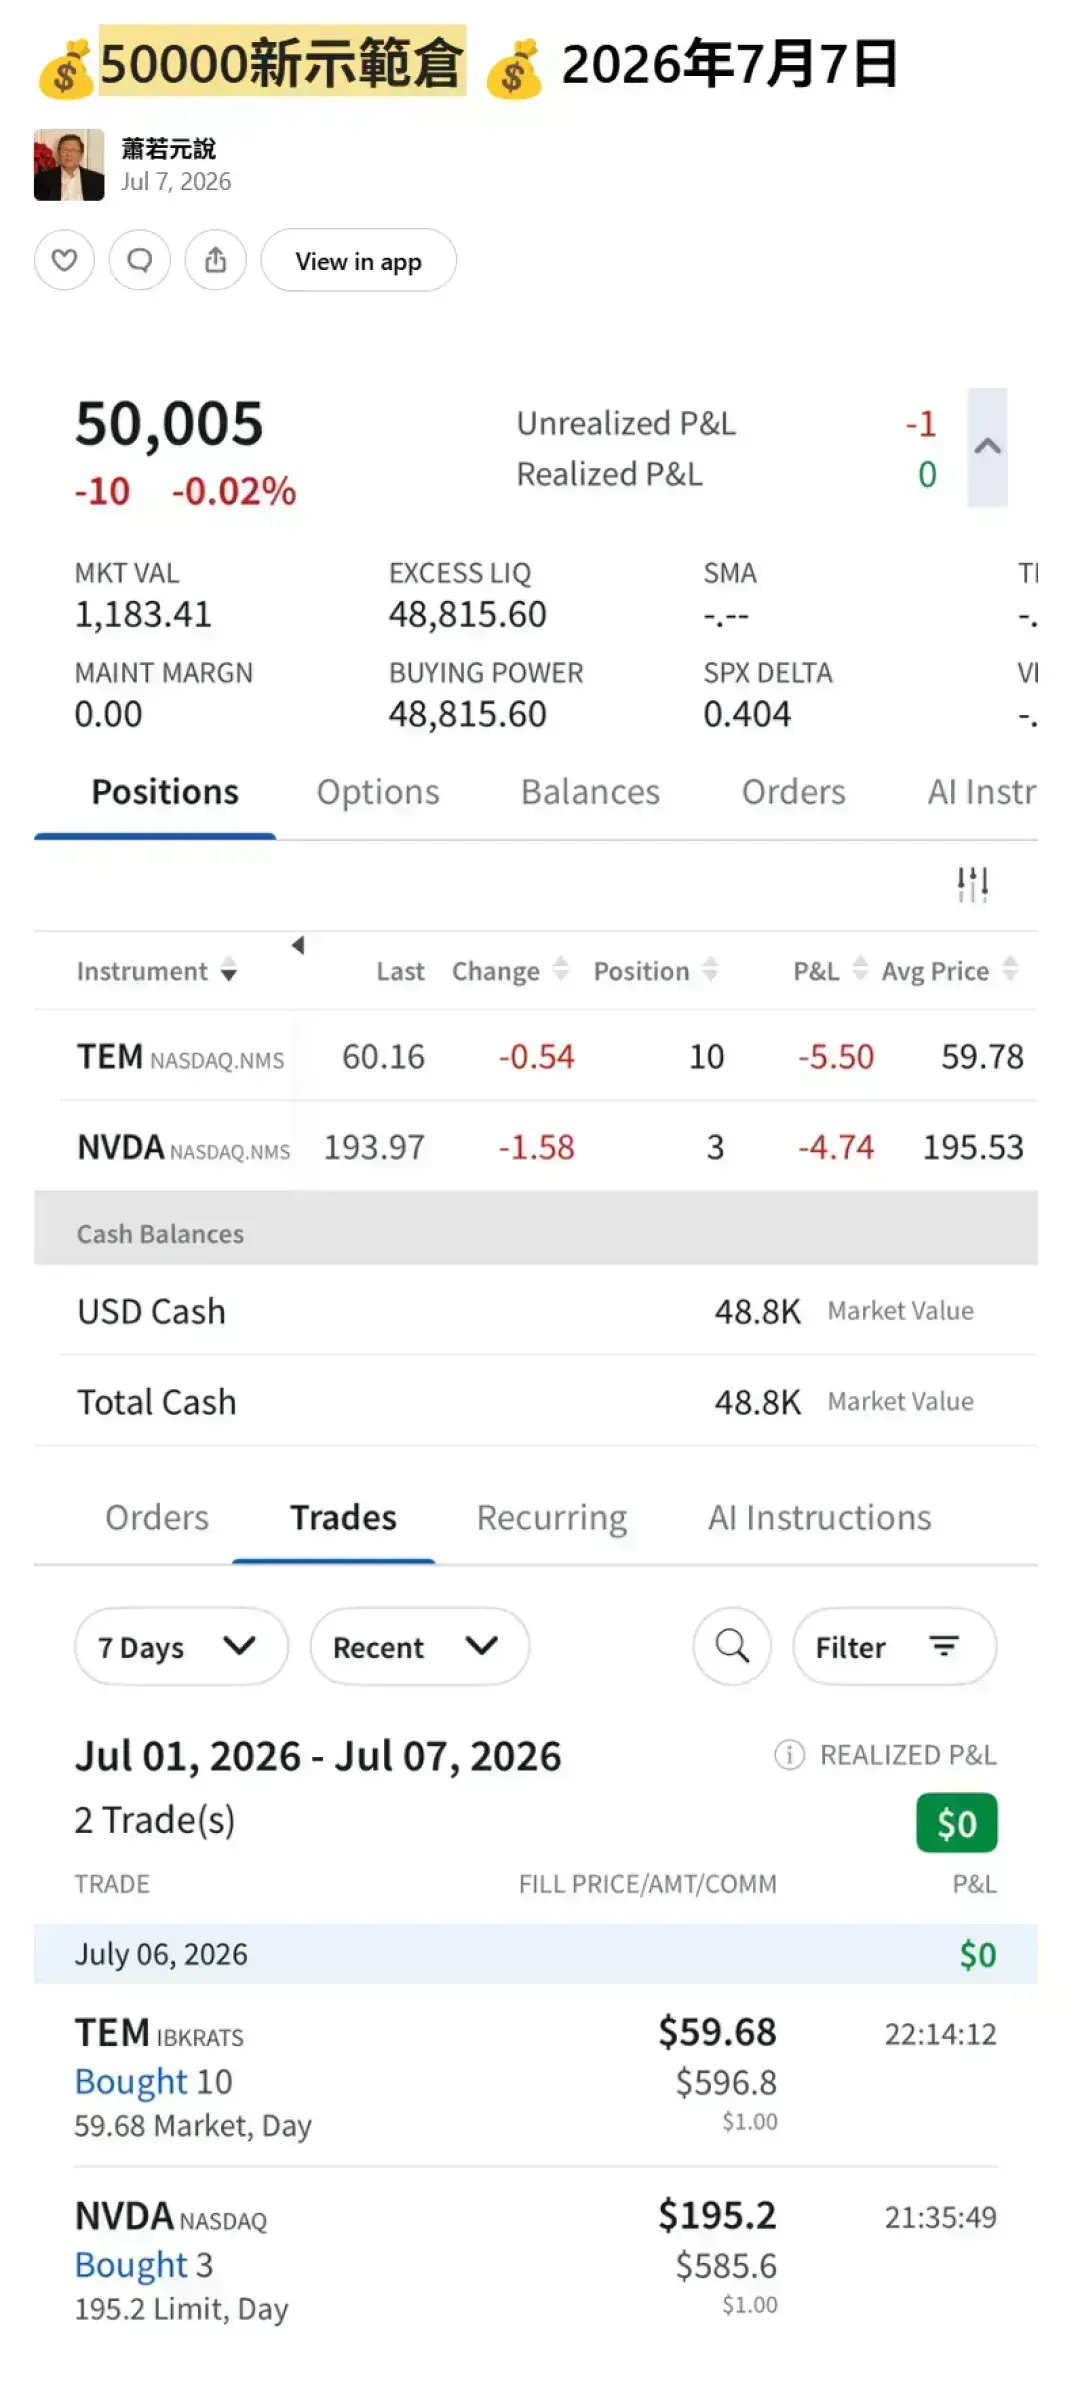Select the Balances tab
The width and height of the screenshot is (1080, 2396).
click(x=590, y=792)
